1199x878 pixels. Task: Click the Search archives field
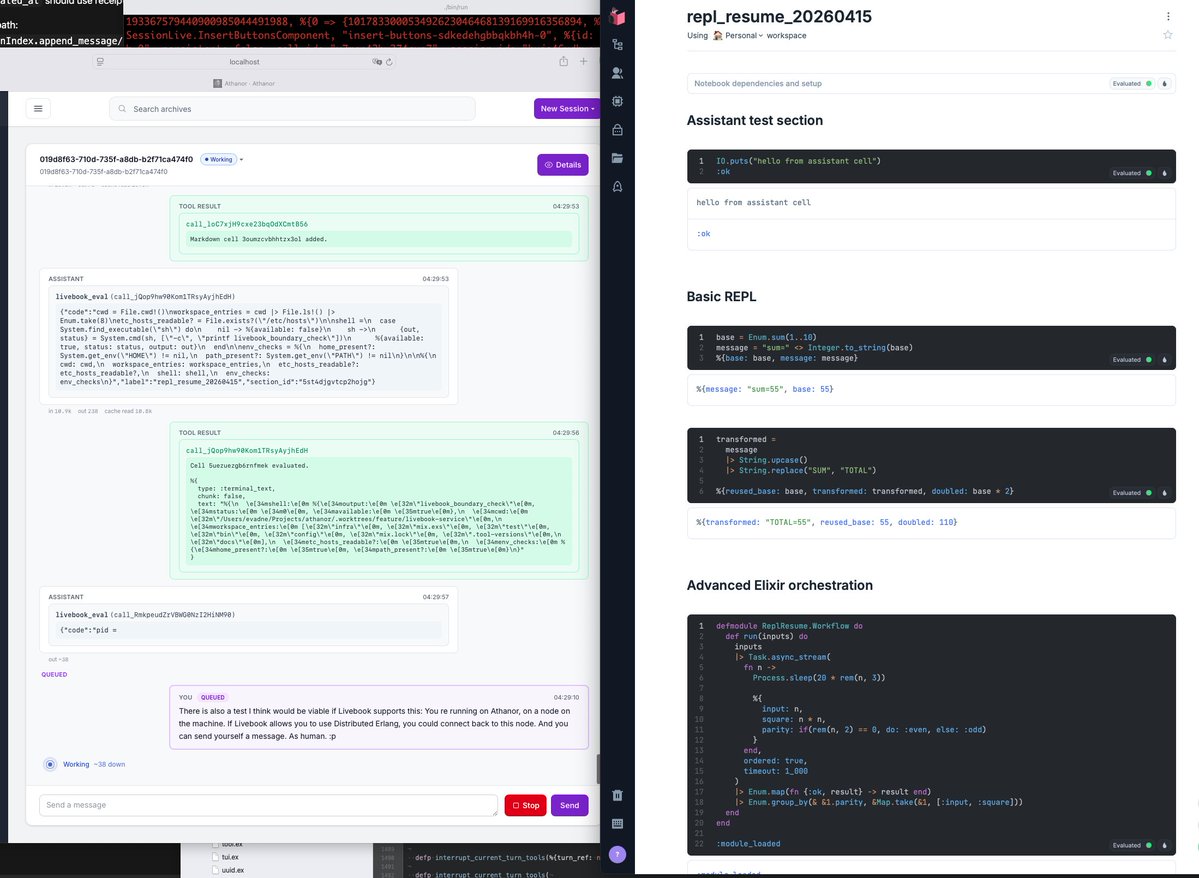point(292,109)
